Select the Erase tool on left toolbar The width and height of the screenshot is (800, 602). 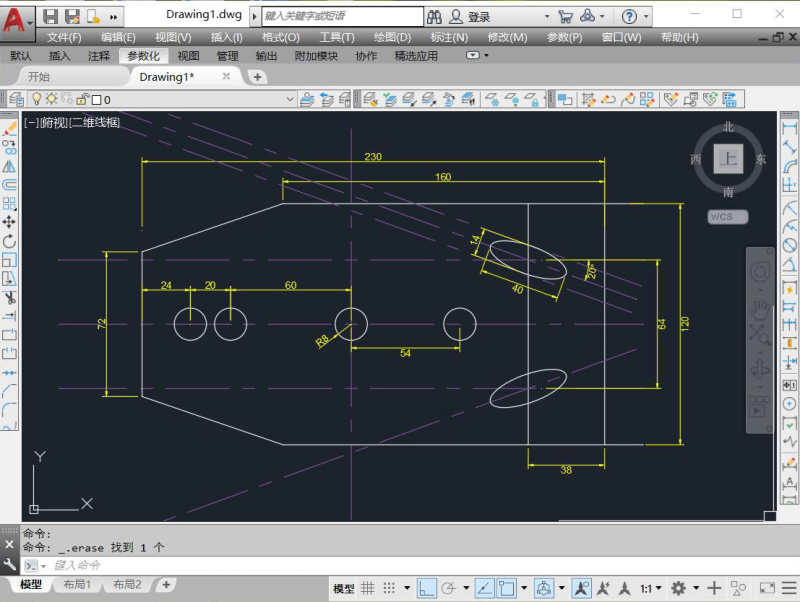click(8, 125)
